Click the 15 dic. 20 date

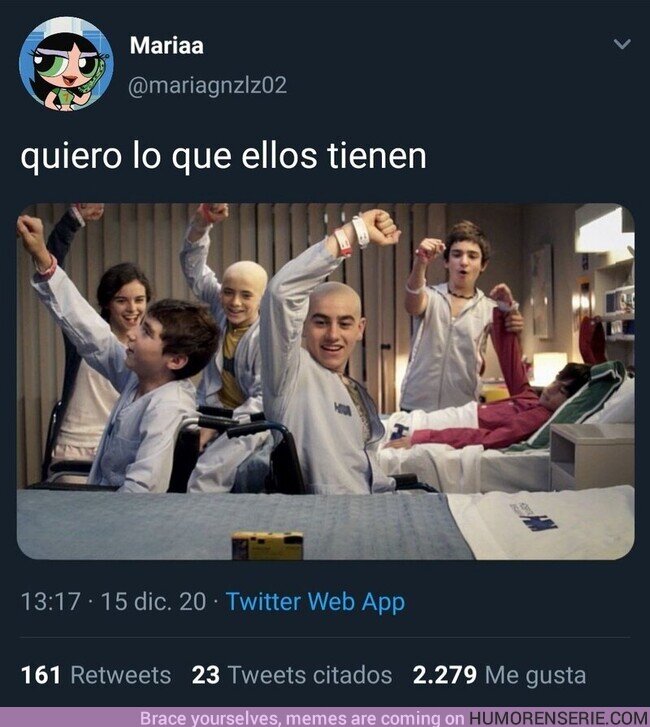click(x=153, y=601)
